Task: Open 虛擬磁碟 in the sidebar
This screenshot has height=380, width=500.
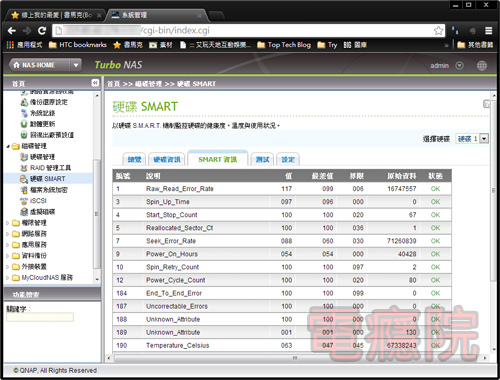Action: [x=43, y=212]
